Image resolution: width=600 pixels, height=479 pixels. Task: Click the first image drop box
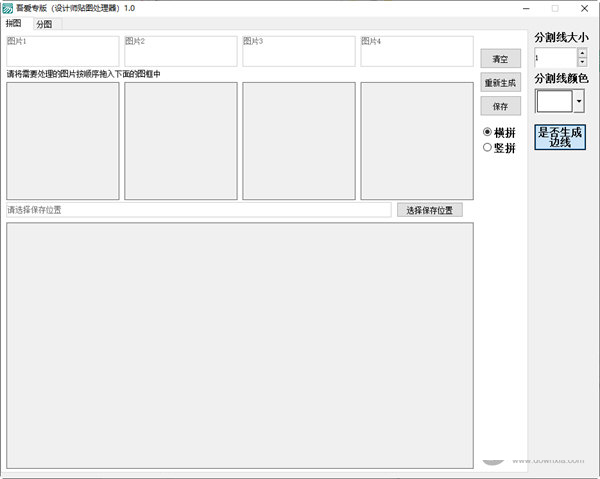click(62, 140)
